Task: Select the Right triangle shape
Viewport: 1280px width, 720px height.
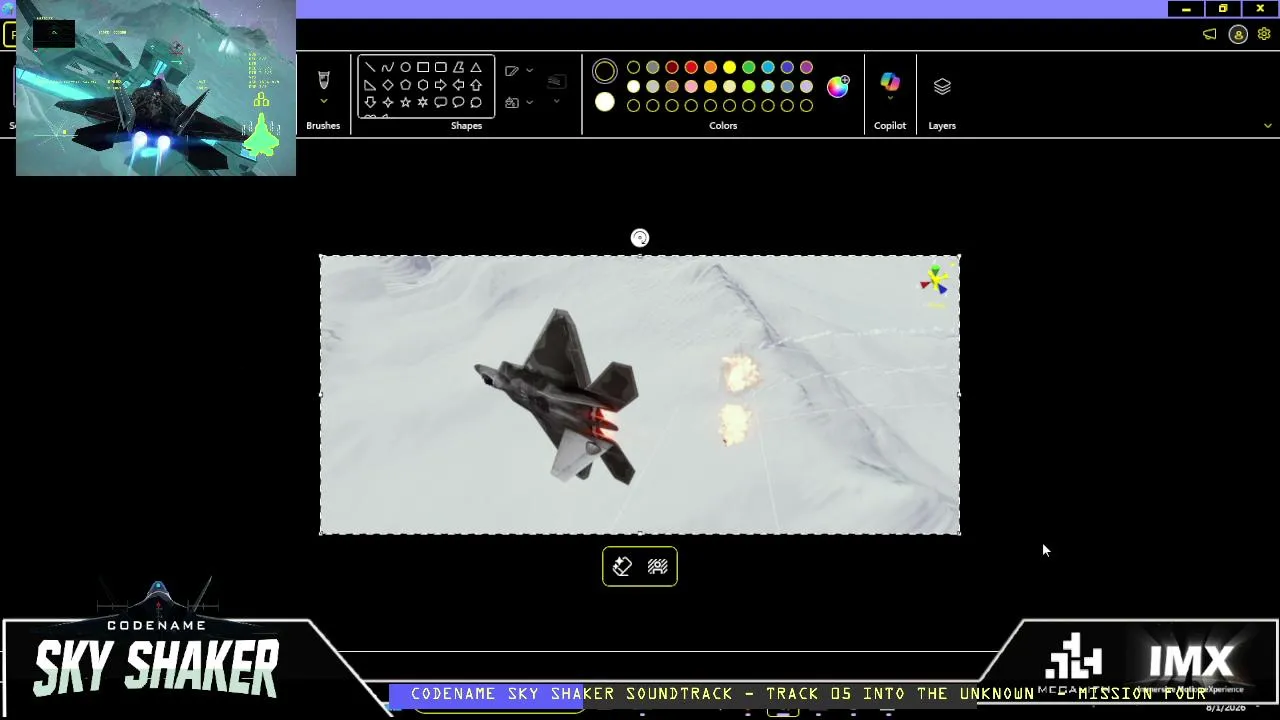Action: [x=370, y=85]
